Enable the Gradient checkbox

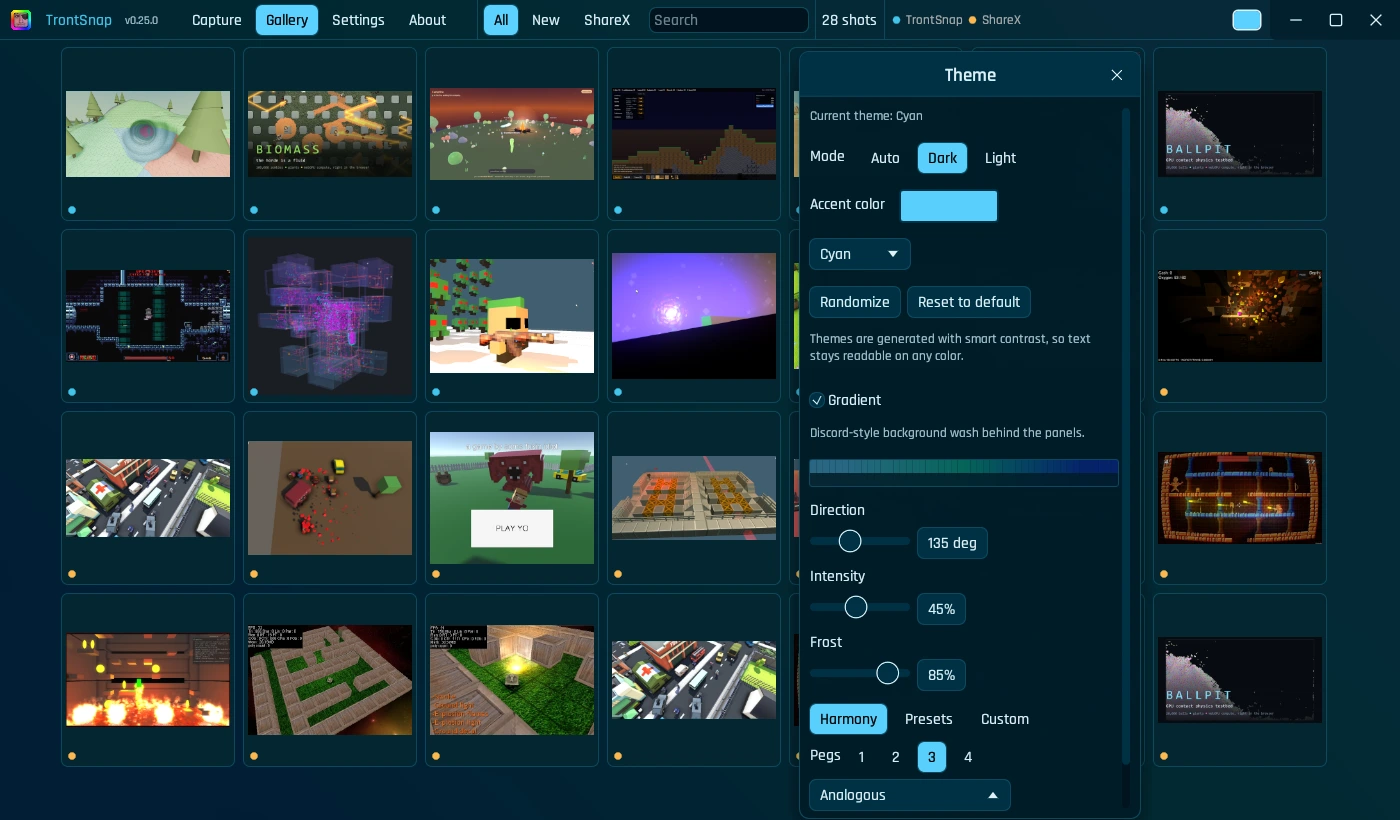coord(817,400)
